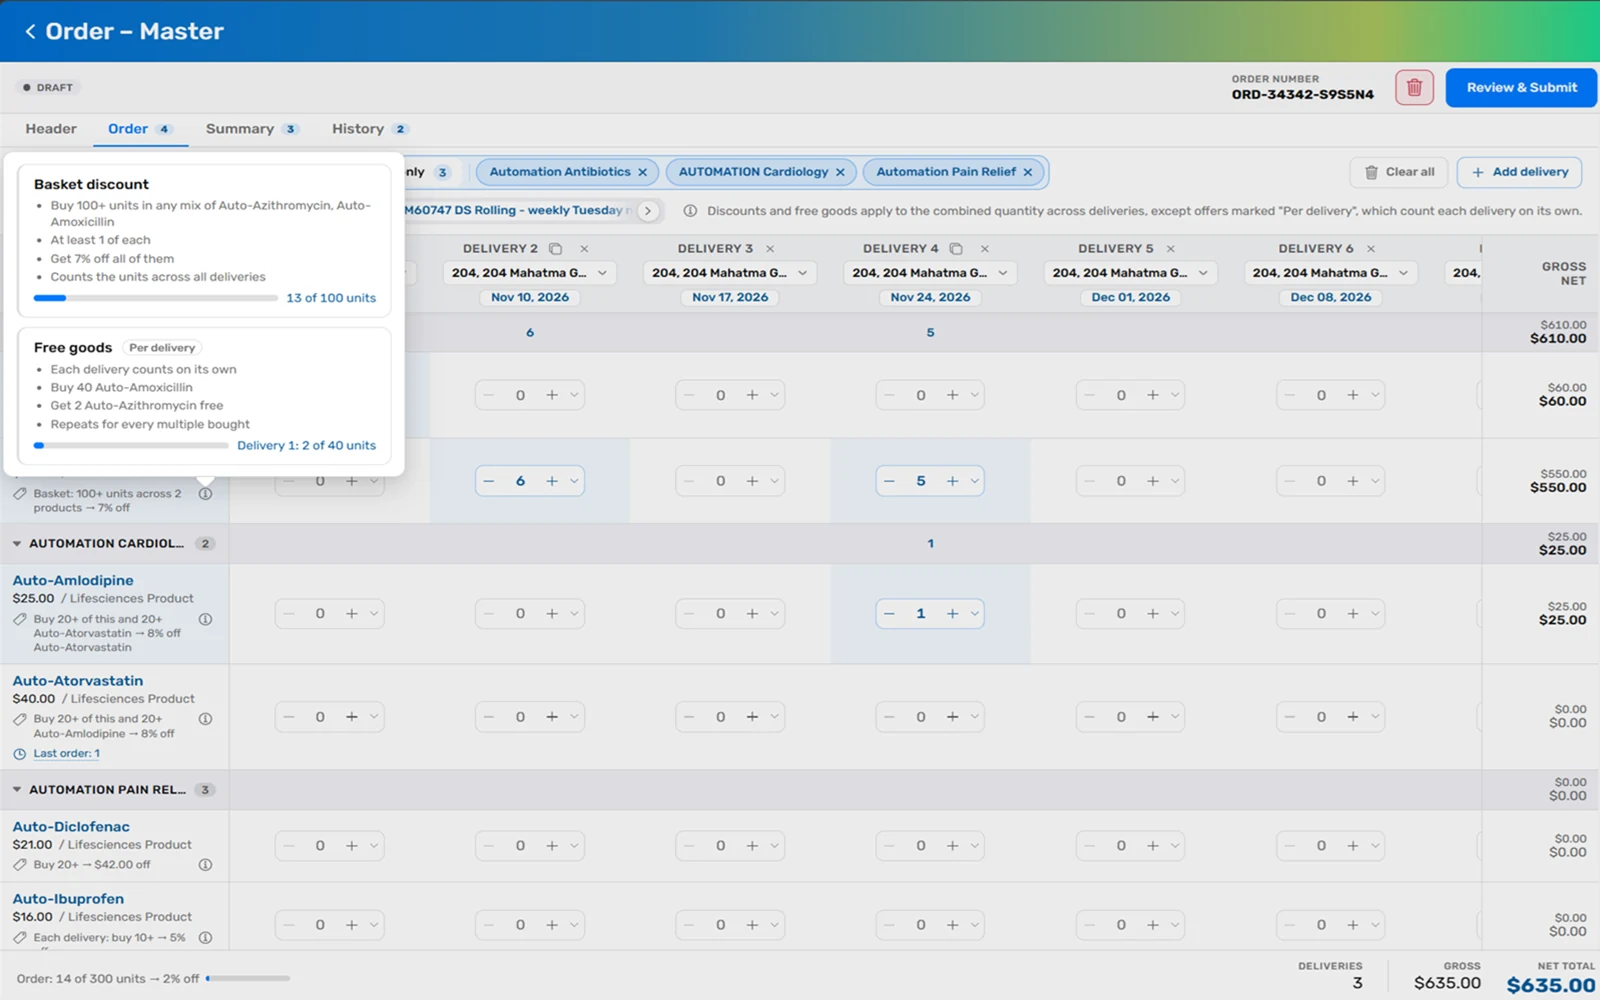Delete order with the trash icon
Screen dimensions: 1600x1000
(1414, 88)
